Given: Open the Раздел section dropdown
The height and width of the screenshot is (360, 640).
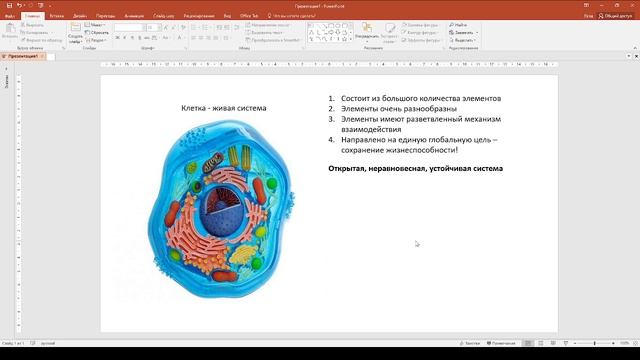Looking at the screenshot, I should tap(96, 40).
